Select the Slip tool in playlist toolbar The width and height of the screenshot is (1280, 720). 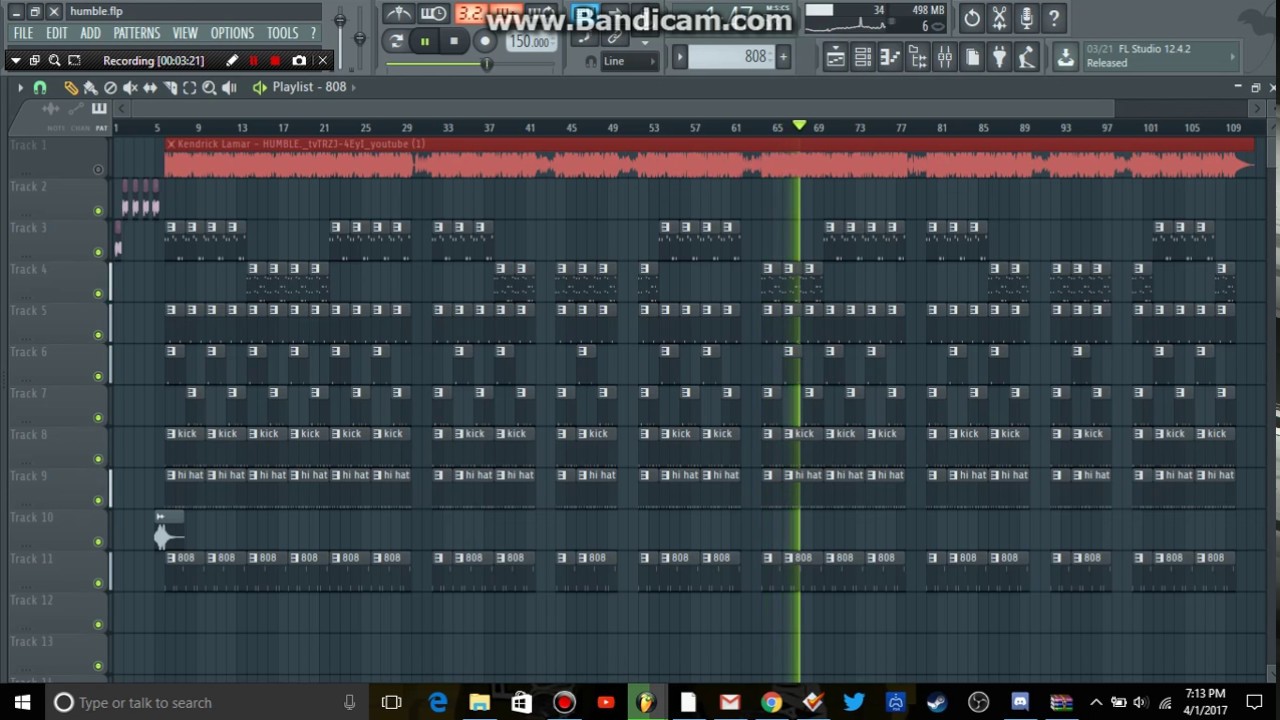[150, 88]
